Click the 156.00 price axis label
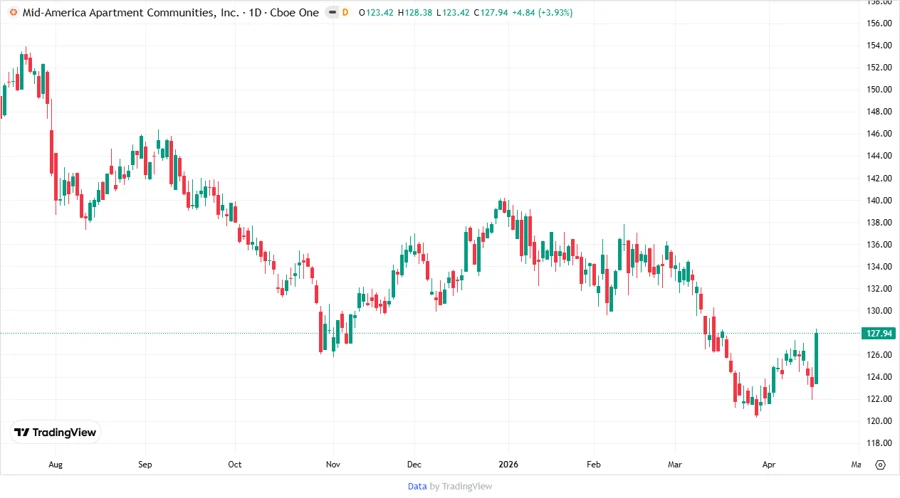 coord(879,23)
